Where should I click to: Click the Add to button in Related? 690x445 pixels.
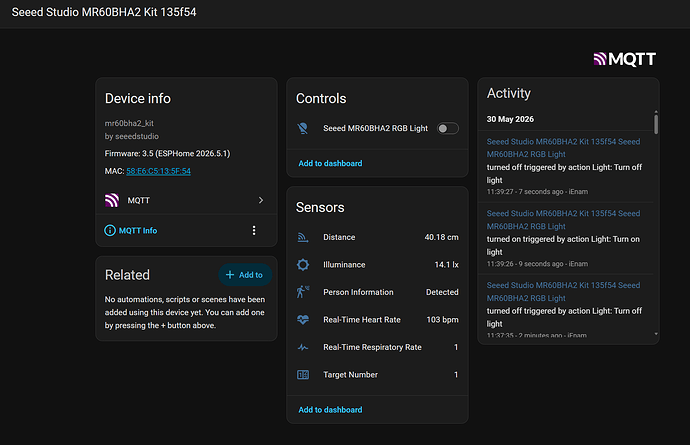[x=245, y=275]
